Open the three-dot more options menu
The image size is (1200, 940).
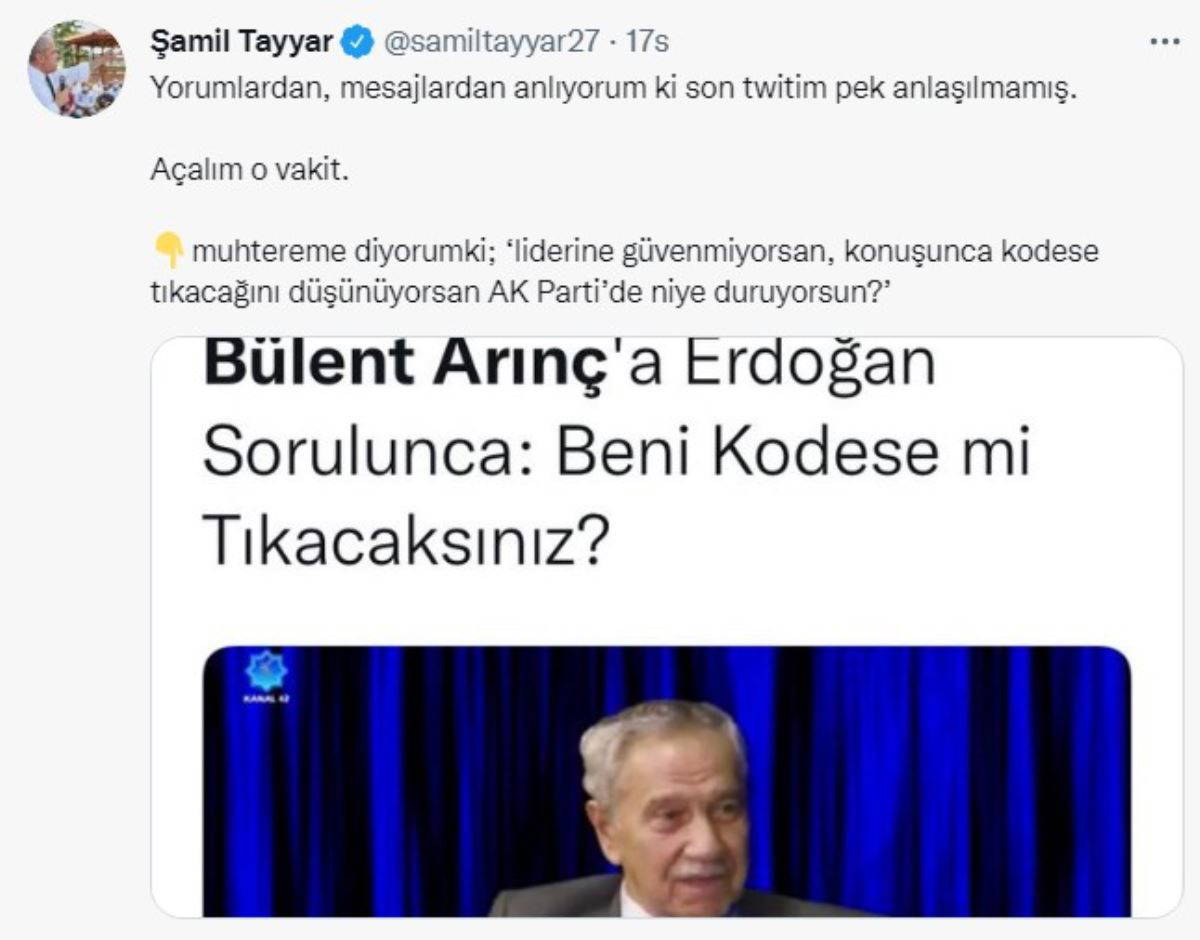1165,43
